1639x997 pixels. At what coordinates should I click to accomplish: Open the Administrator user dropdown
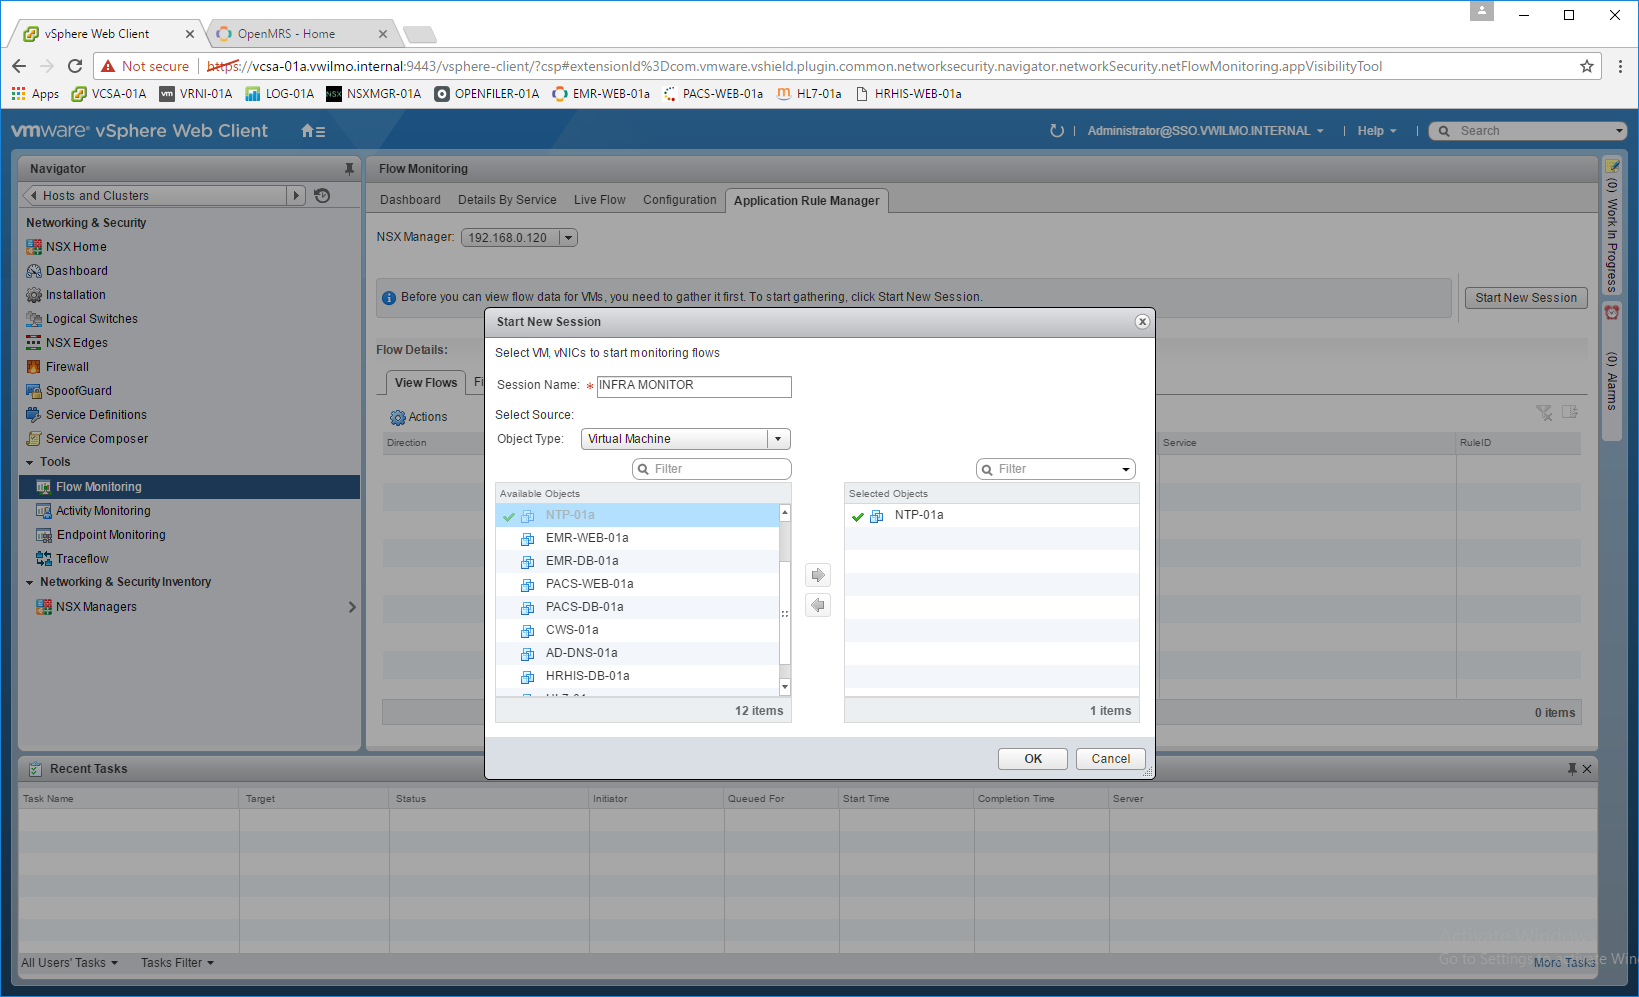[1205, 131]
